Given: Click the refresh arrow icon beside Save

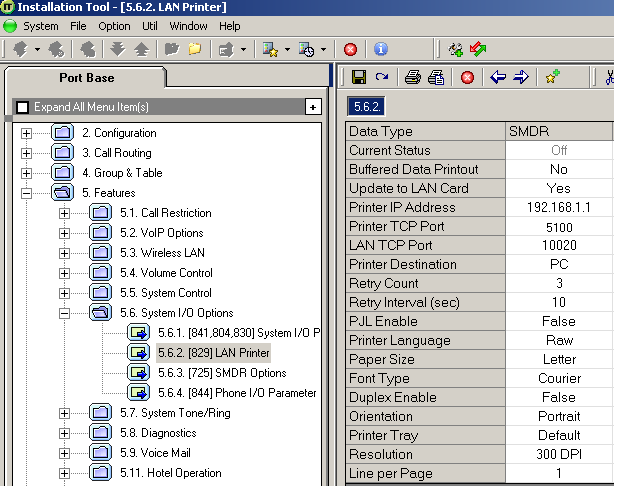Looking at the screenshot, I should [x=381, y=77].
